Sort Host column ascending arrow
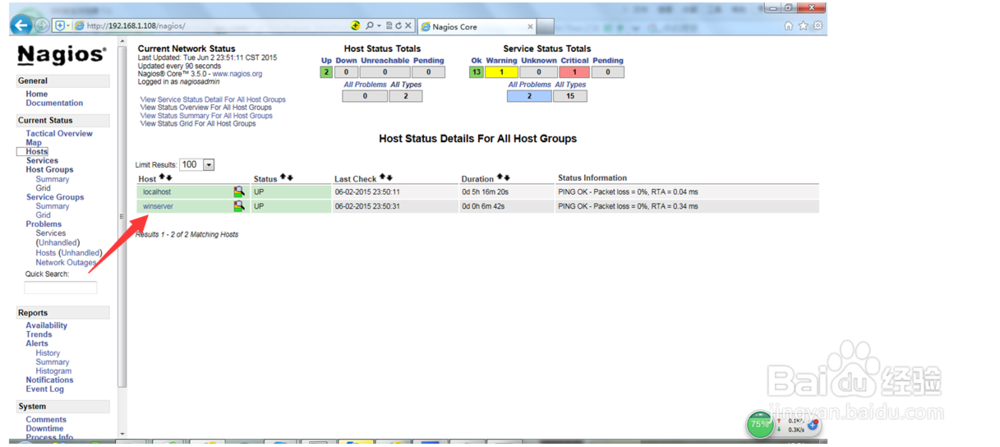Screen dimensions: 1000x447 point(162,177)
